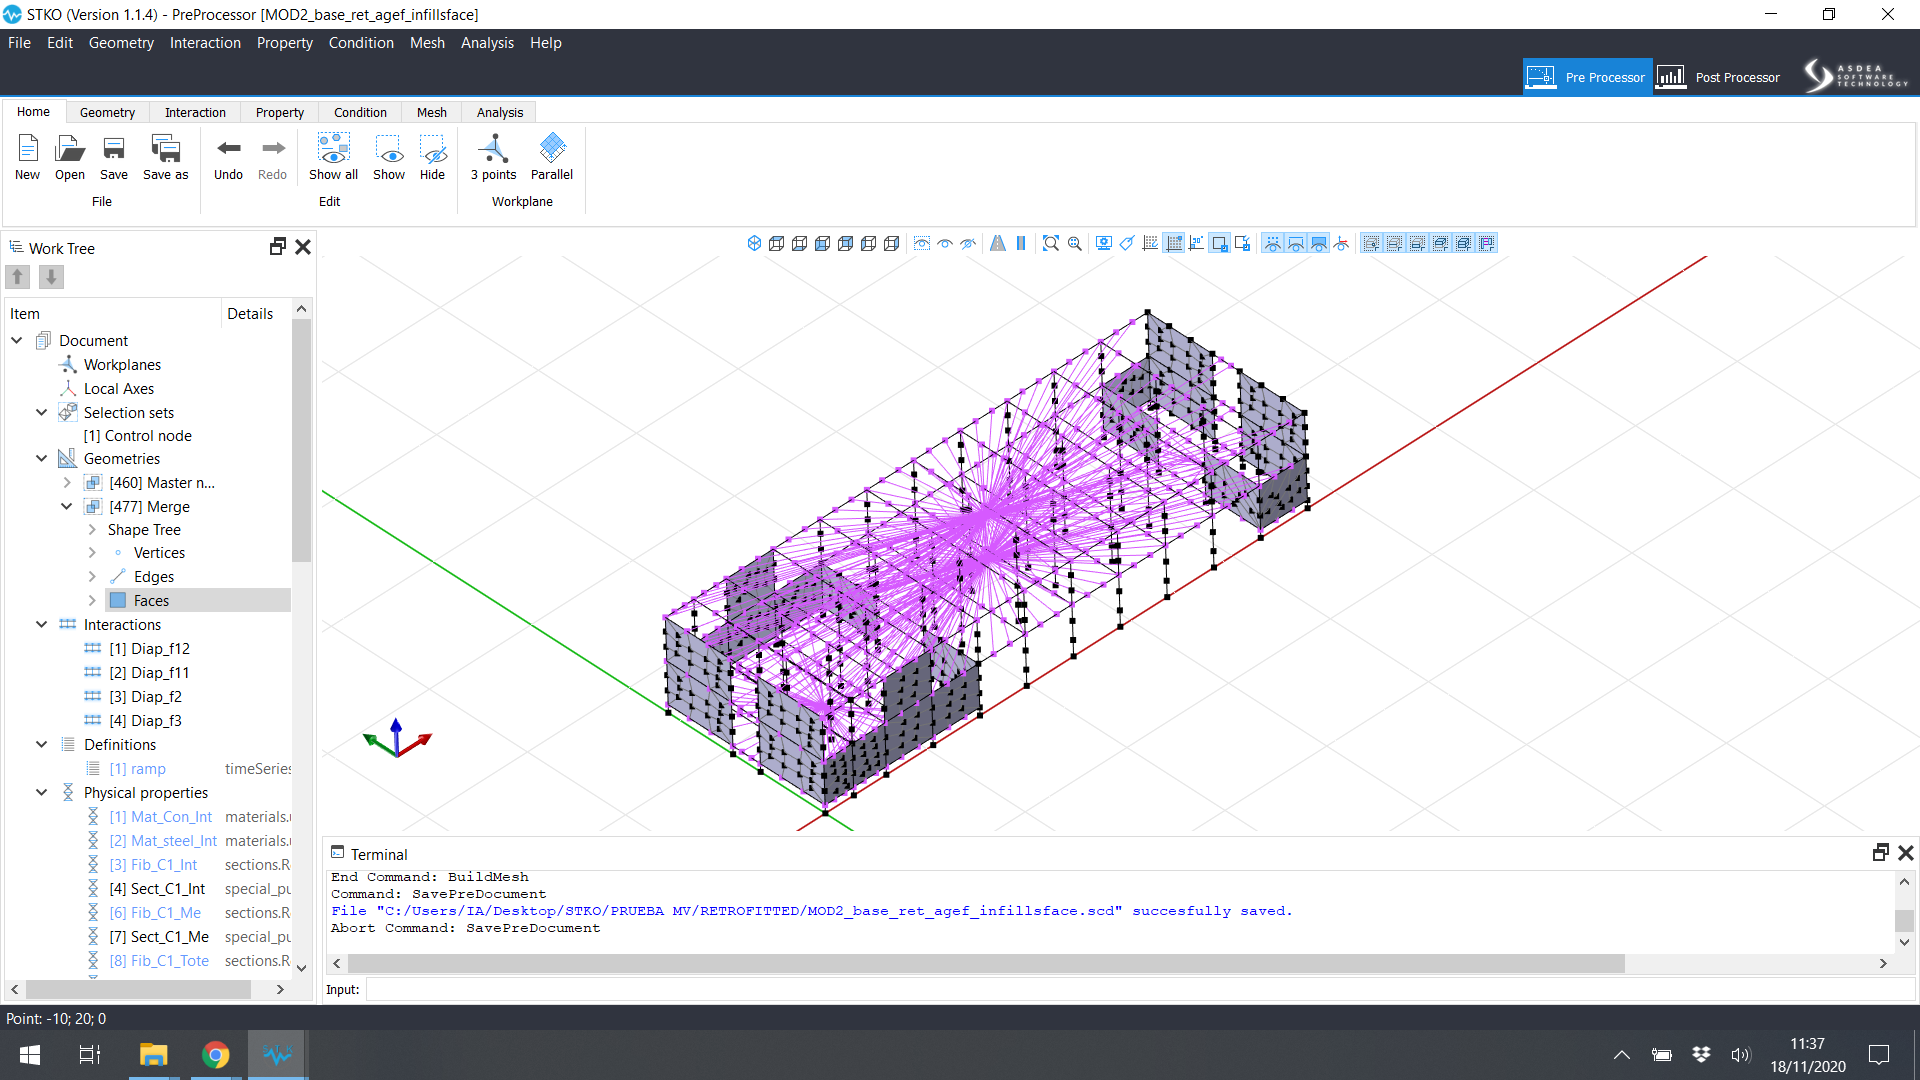Click the Pre Processor button
1920x1080 pixels.
tap(1587, 77)
